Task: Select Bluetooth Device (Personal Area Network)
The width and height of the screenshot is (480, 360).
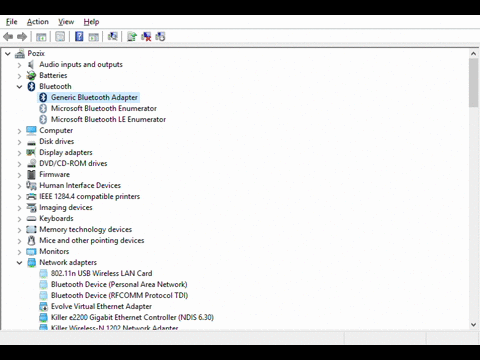Action: [x=119, y=284]
